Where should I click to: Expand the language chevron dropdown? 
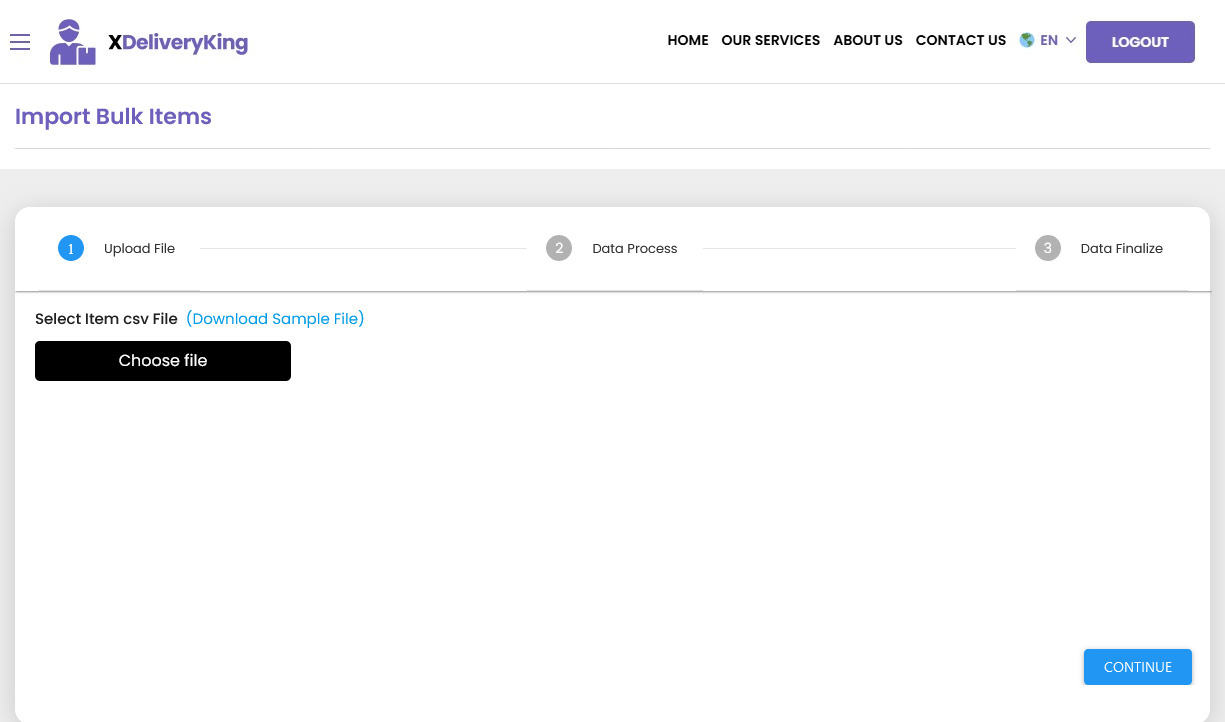coord(1070,41)
